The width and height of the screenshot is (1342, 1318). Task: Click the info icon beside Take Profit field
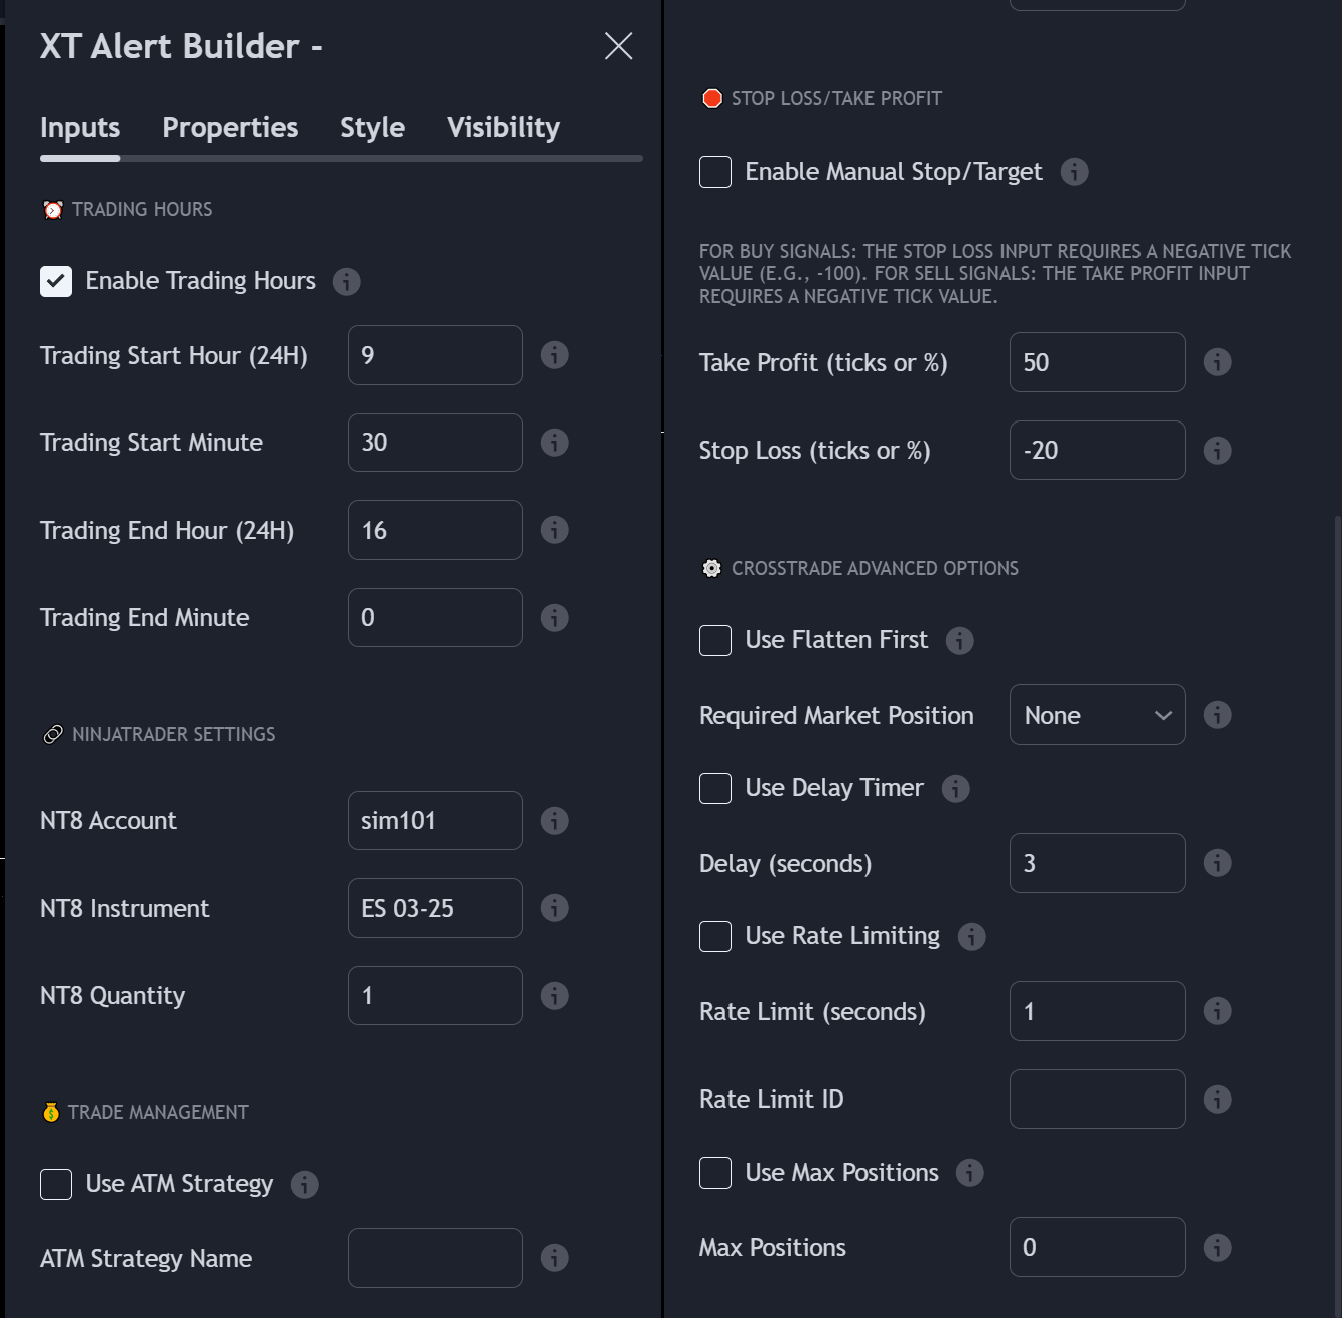(1218, 362)
